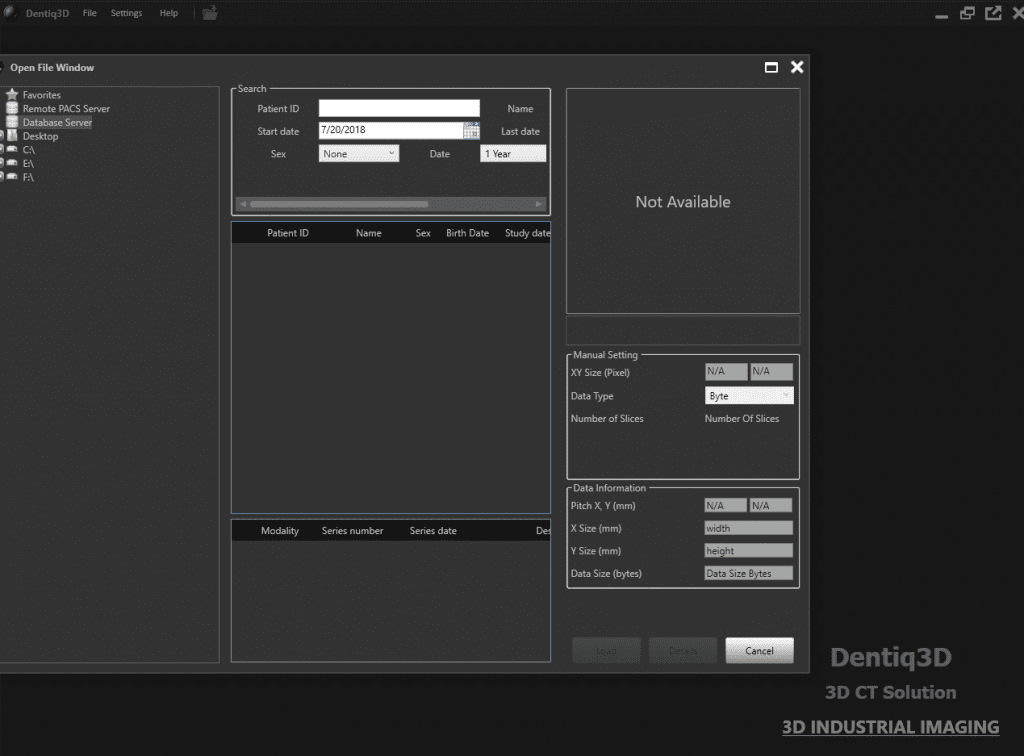Click the Desktop folder icon
Image resolution: width=1024 pixels, height=756 pixels.
[x=12, y=136]
